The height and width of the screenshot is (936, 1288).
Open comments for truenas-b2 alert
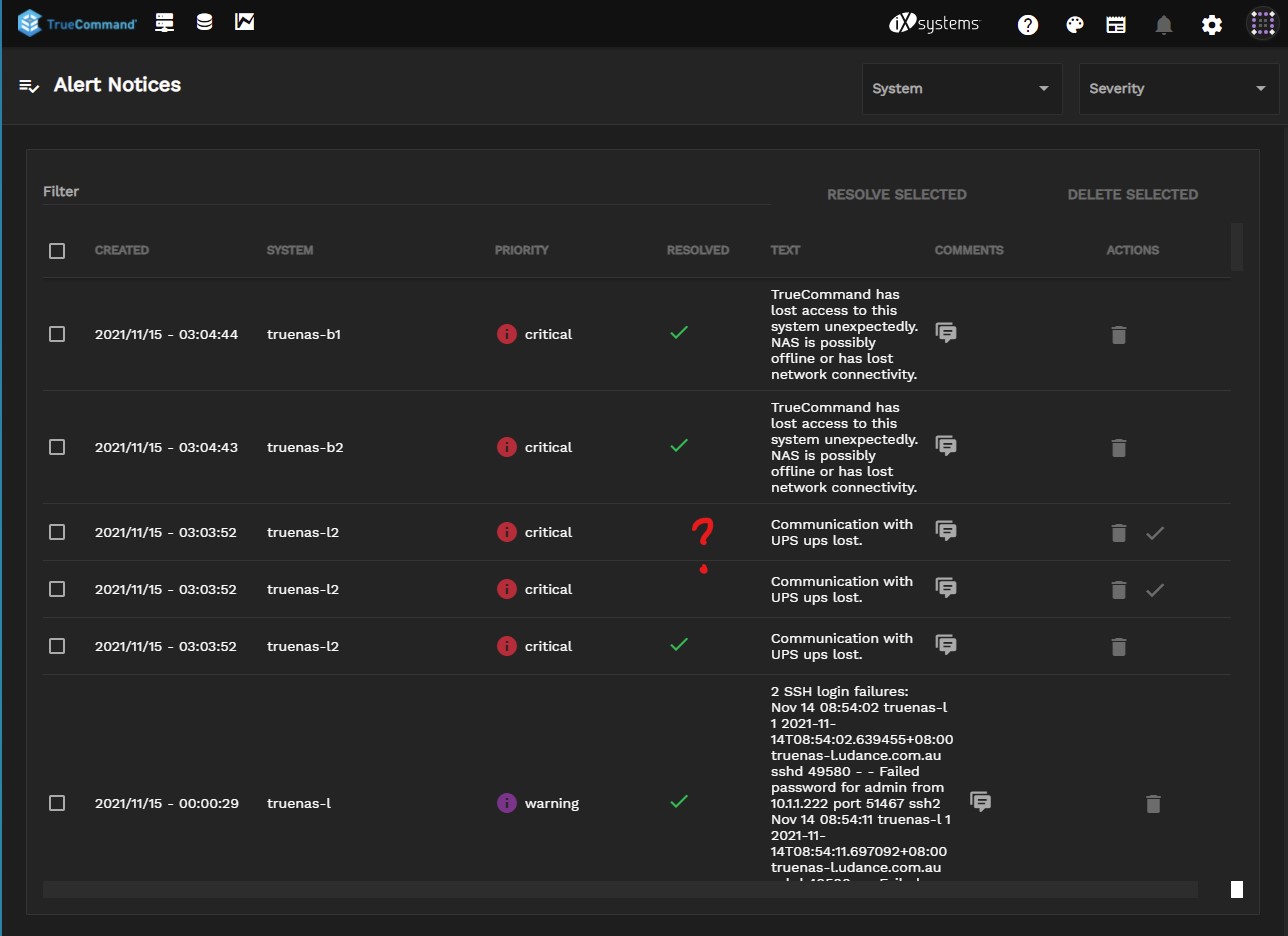(x=946, y=446)
